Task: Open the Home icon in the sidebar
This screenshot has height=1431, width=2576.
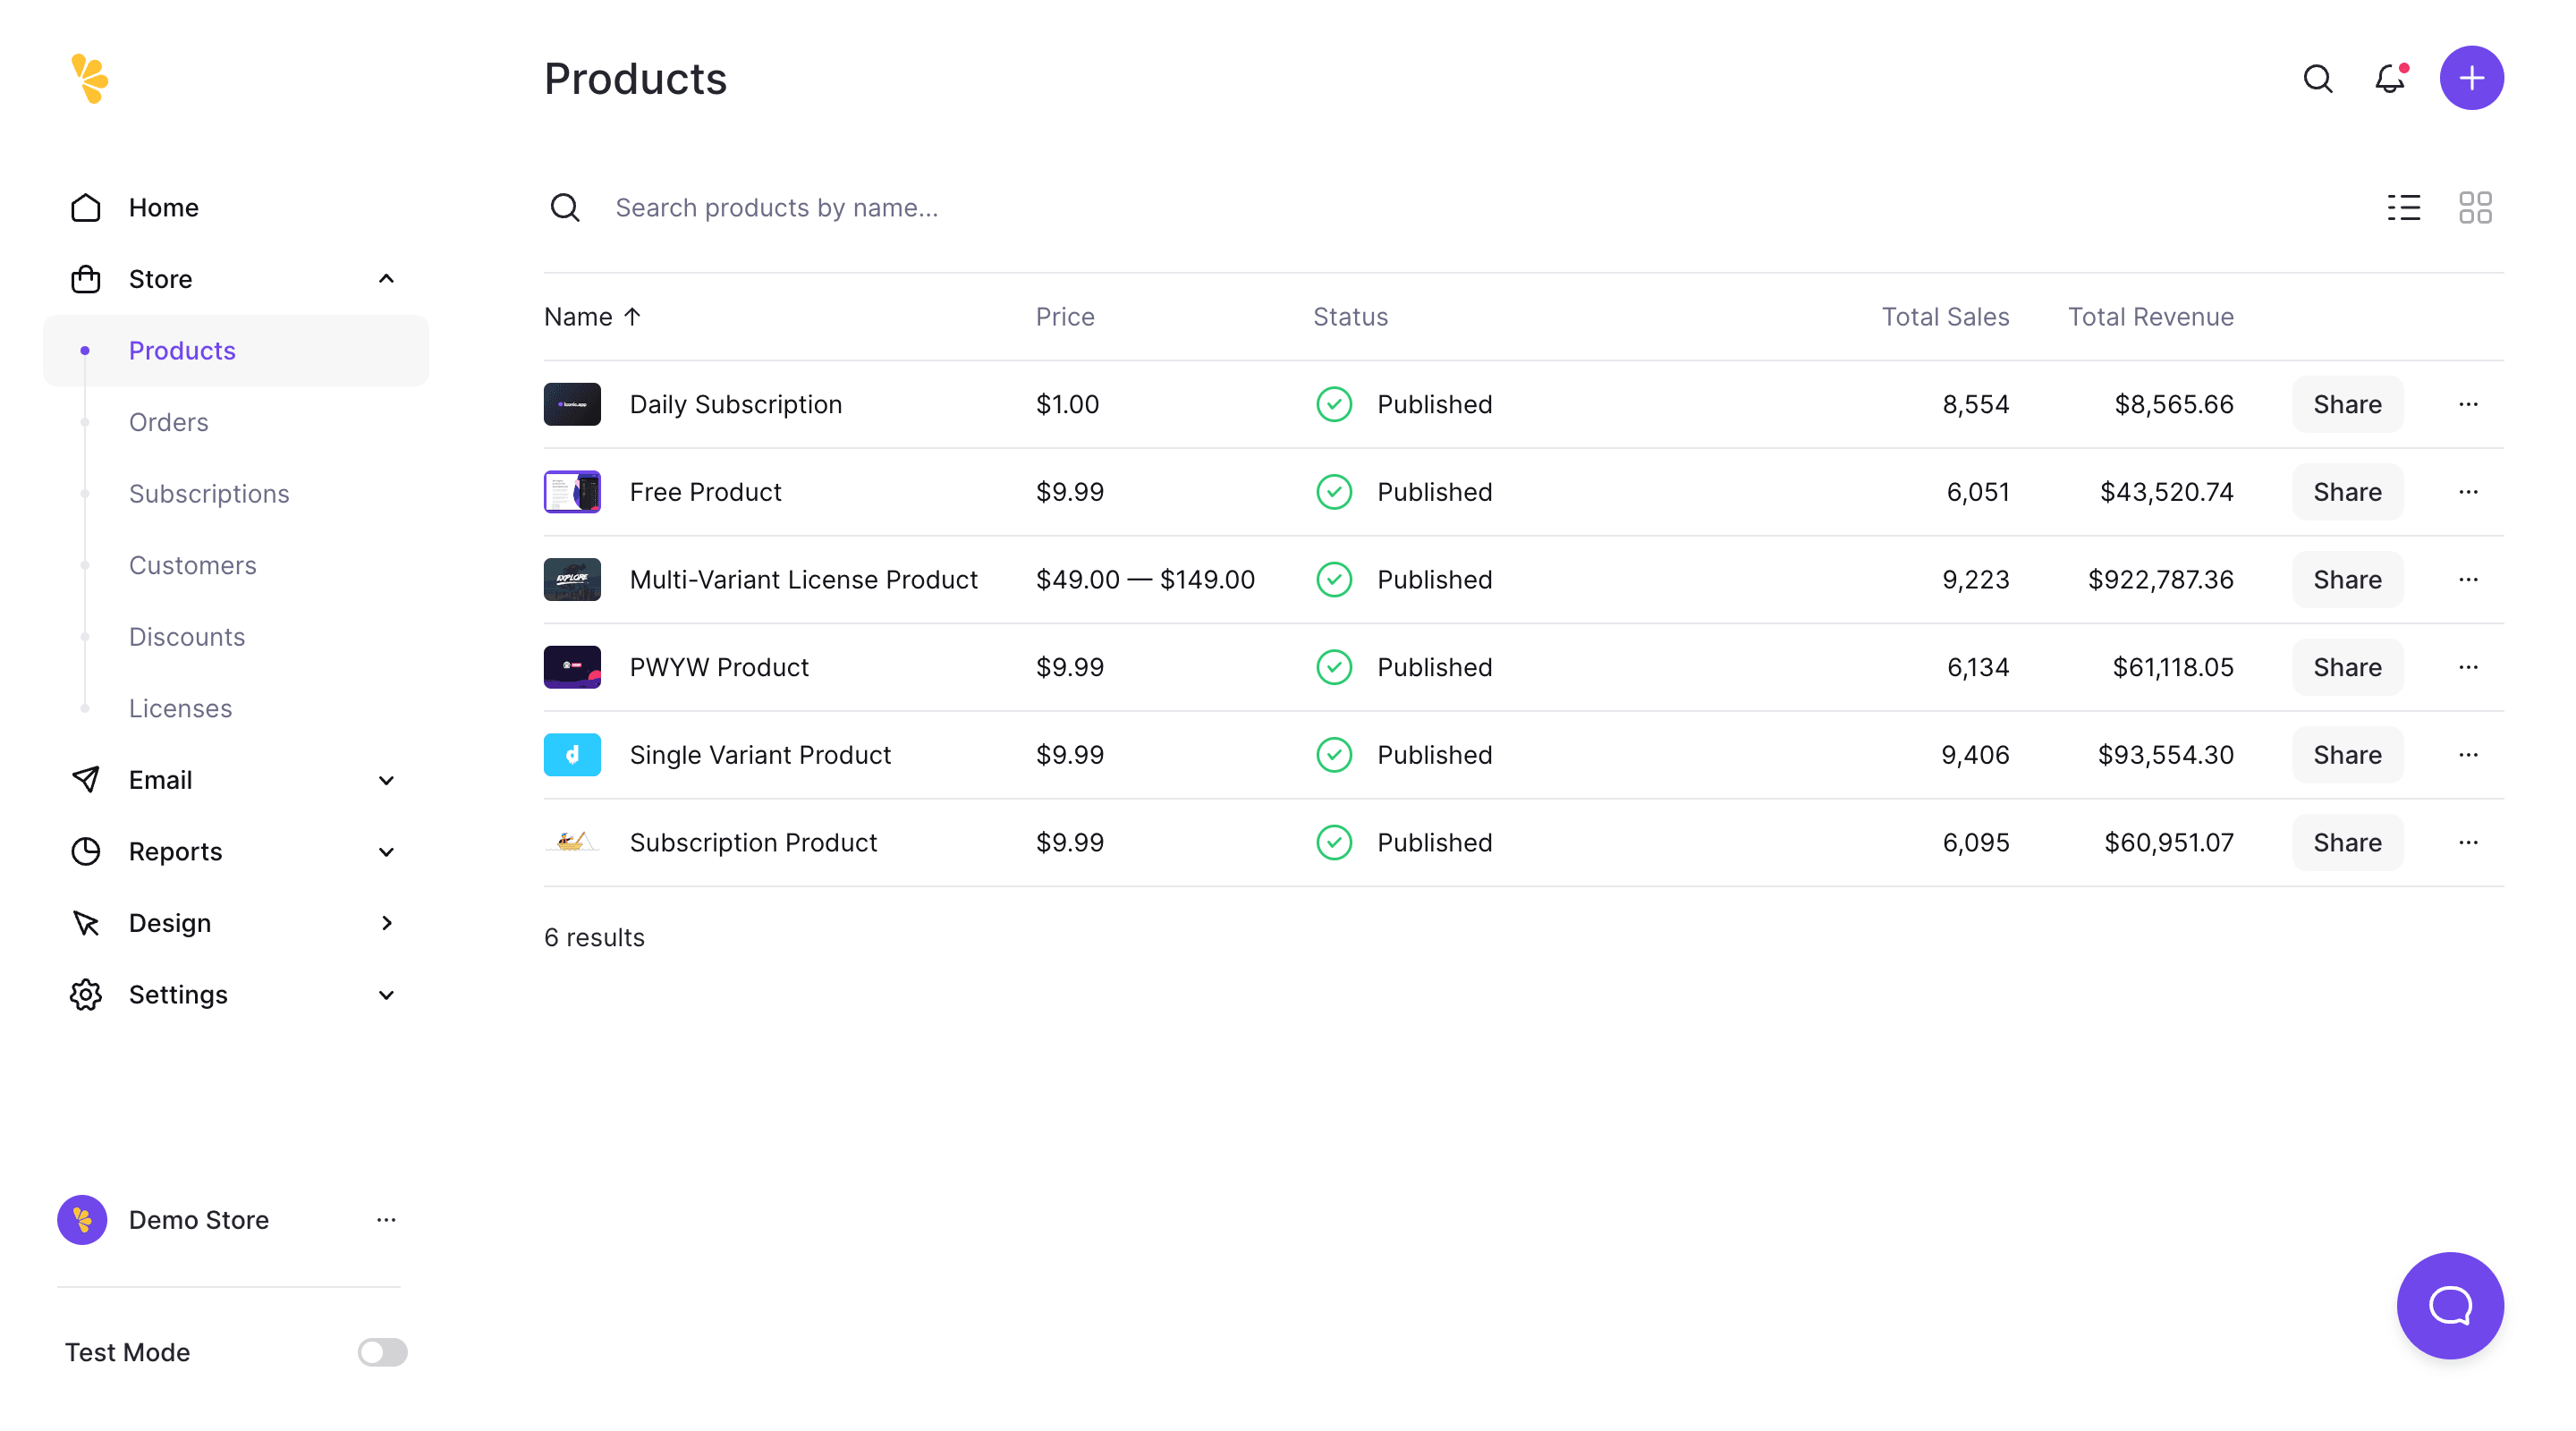Action: pos(86,207)
